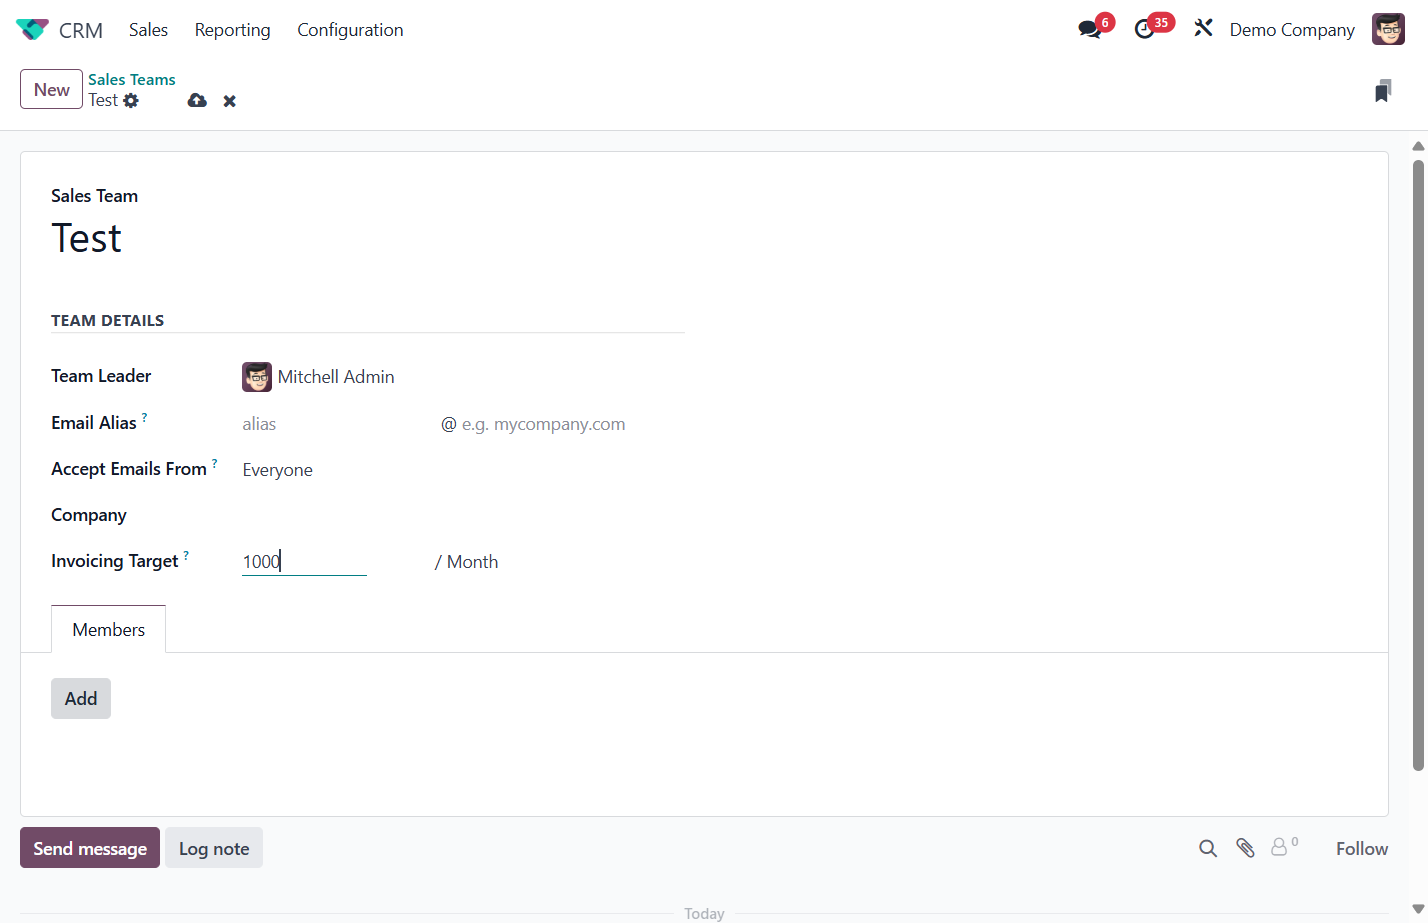Open the Configuration menu
The height and width of the screenshot is (923, 1428).
coord(350,30)
